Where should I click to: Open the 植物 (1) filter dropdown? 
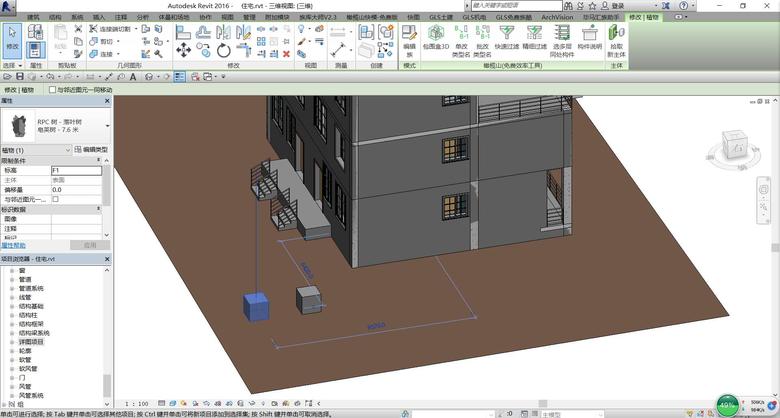pyautogui.click(x=66, y=149)
